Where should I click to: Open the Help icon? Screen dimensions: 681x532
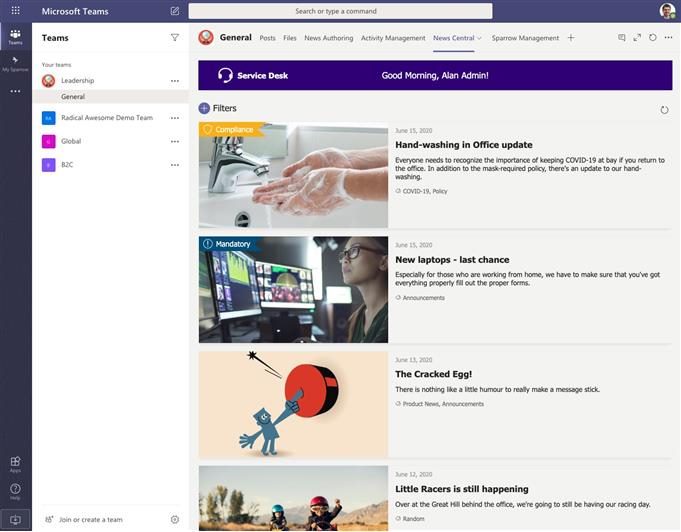point(15,491)
